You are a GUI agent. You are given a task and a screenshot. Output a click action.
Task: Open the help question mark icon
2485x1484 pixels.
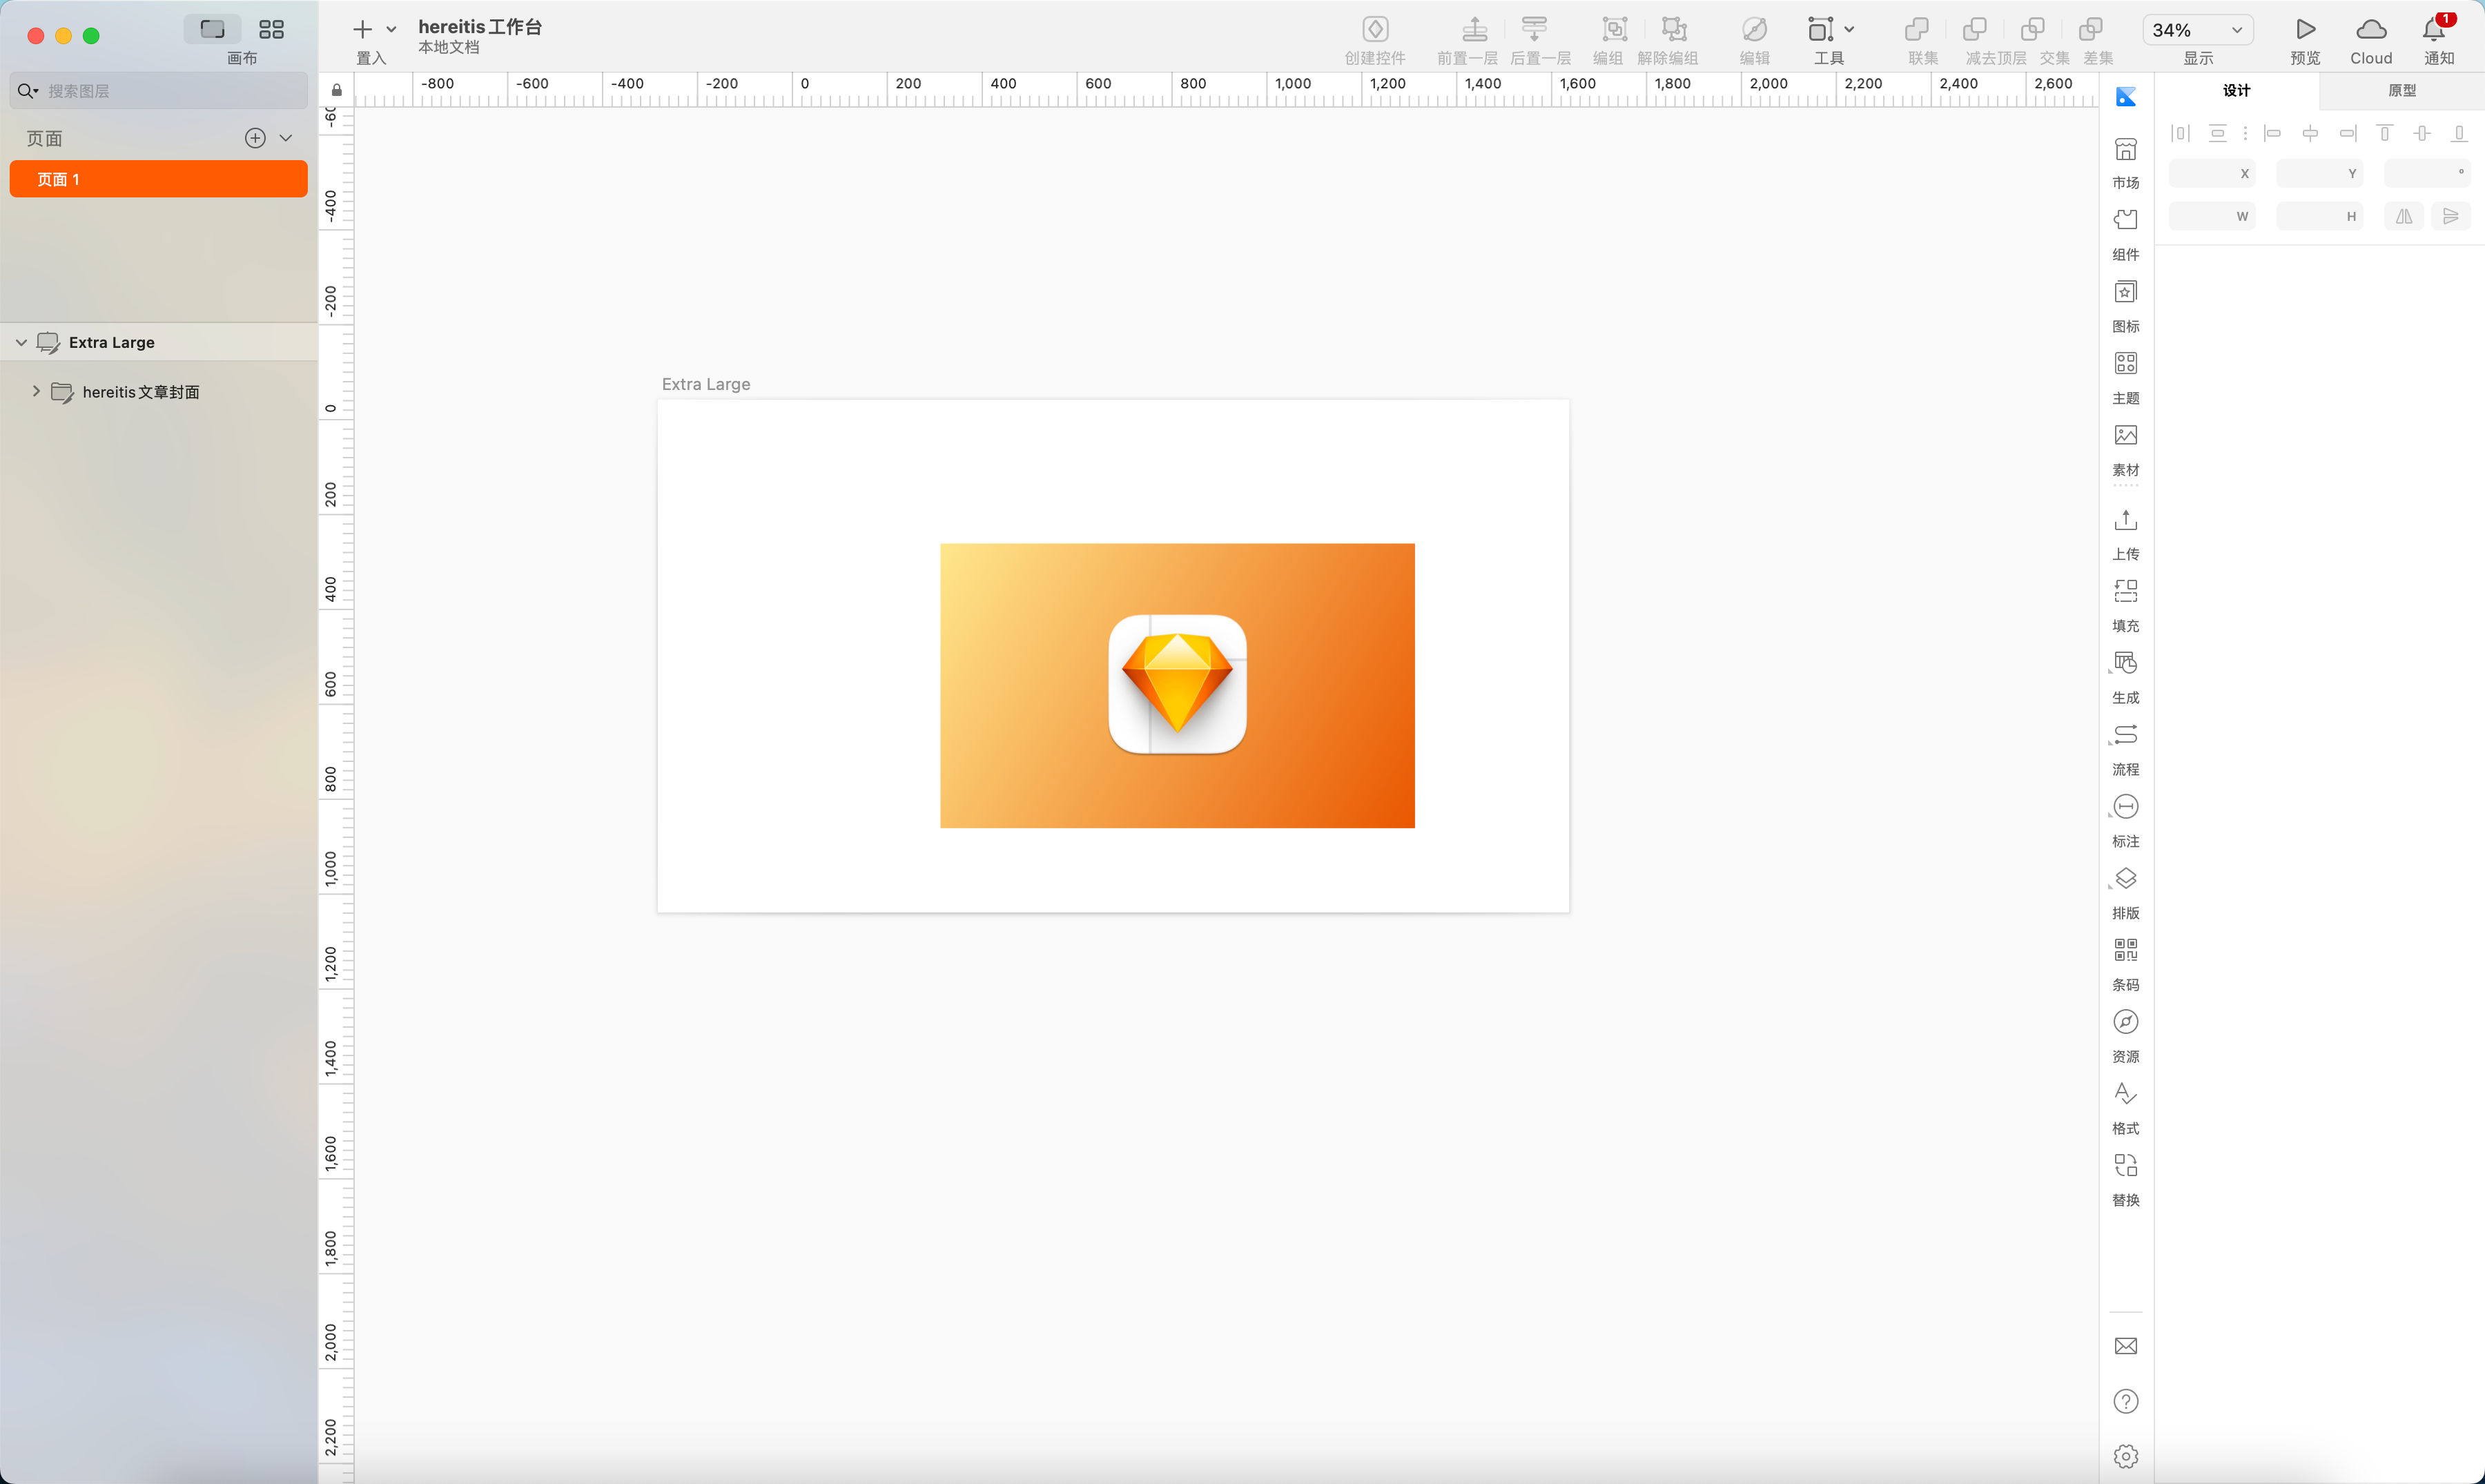tap(2125, 1401)
